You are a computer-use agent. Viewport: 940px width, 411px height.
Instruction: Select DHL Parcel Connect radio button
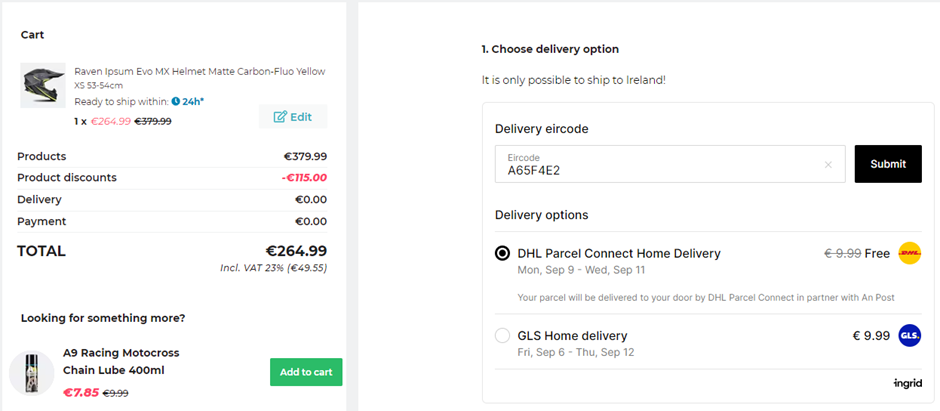pos(503,254)
